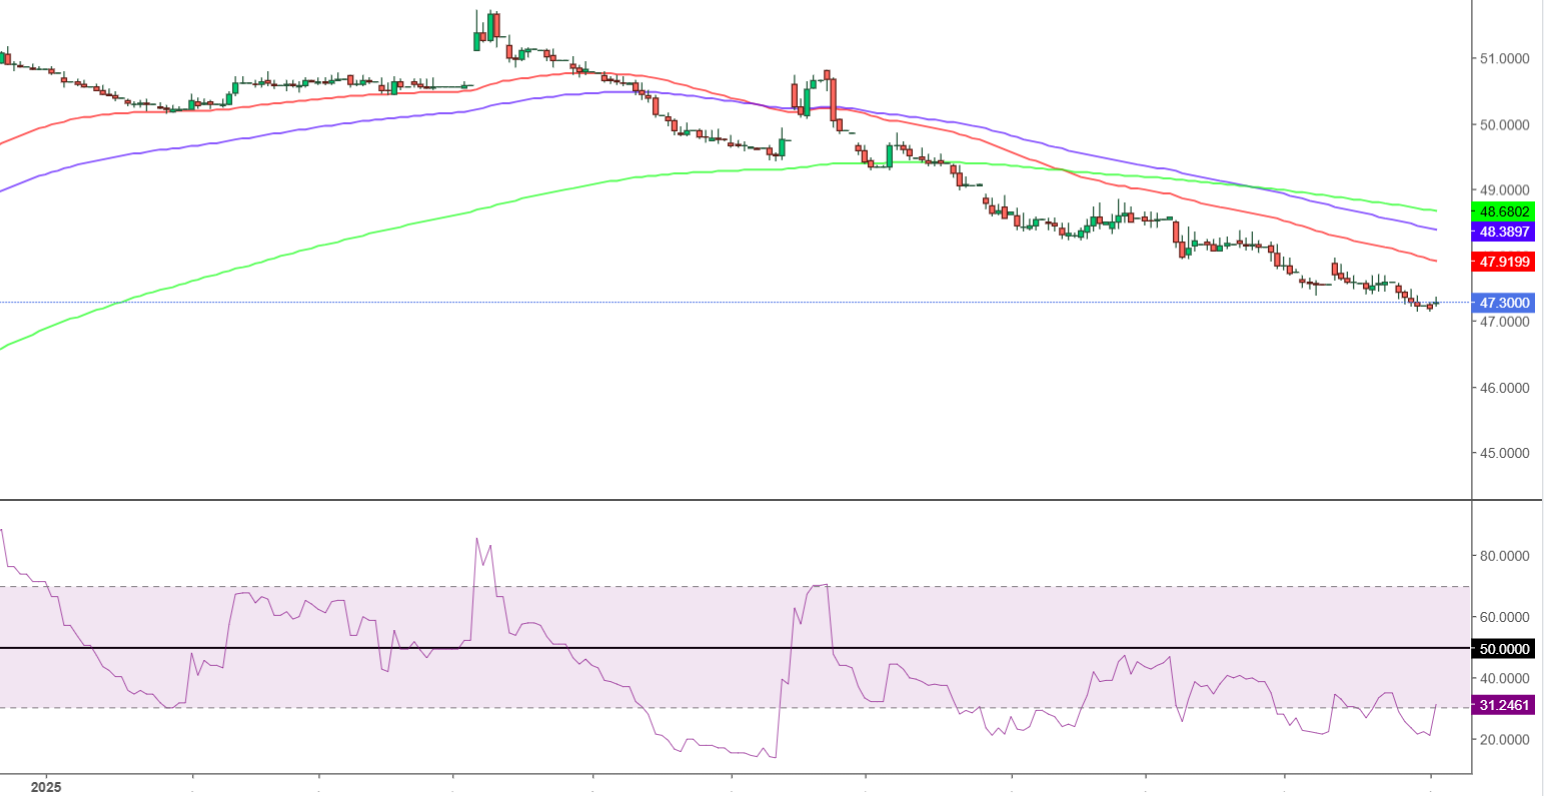Click the 20.0000 RSI axis label
This screenshot has height=796, width=1544.
click(1504, 740)
